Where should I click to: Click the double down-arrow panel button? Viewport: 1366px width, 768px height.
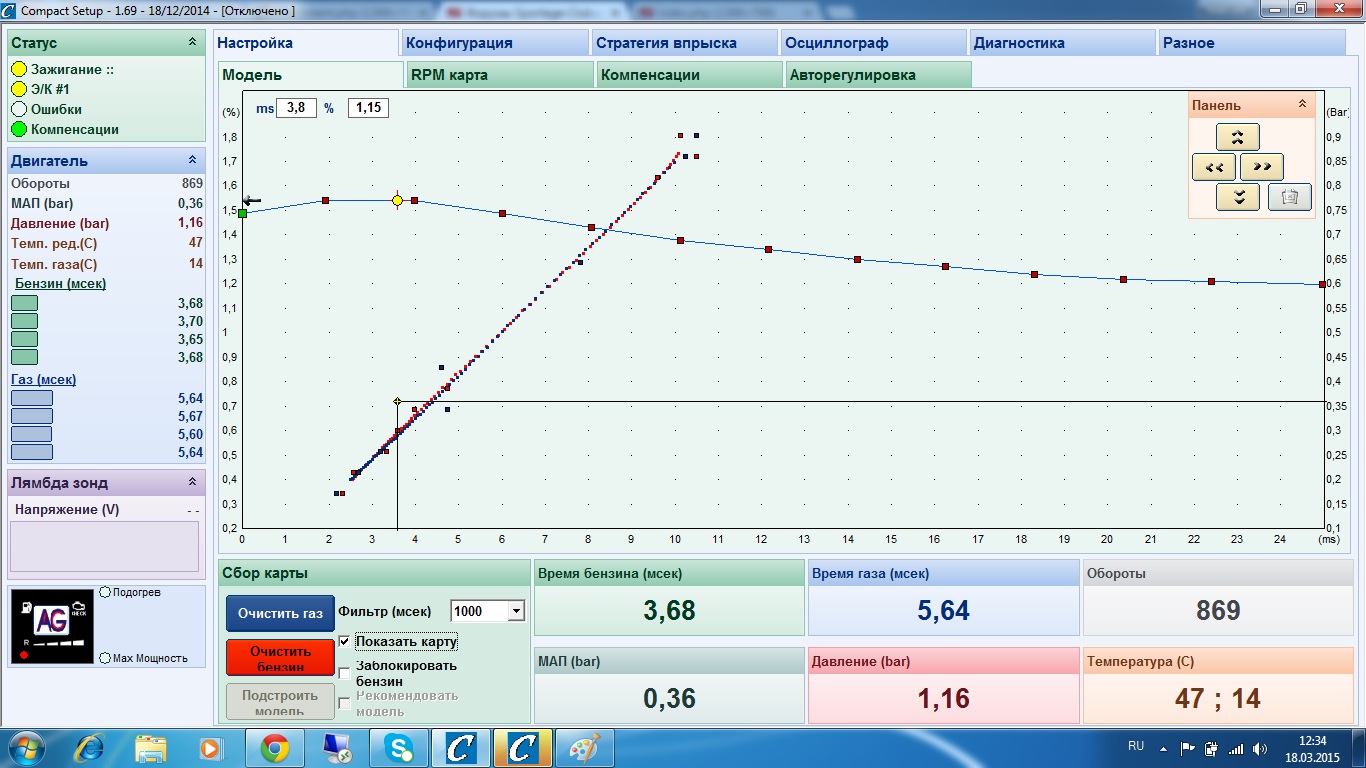click(x=1237, y=197)
